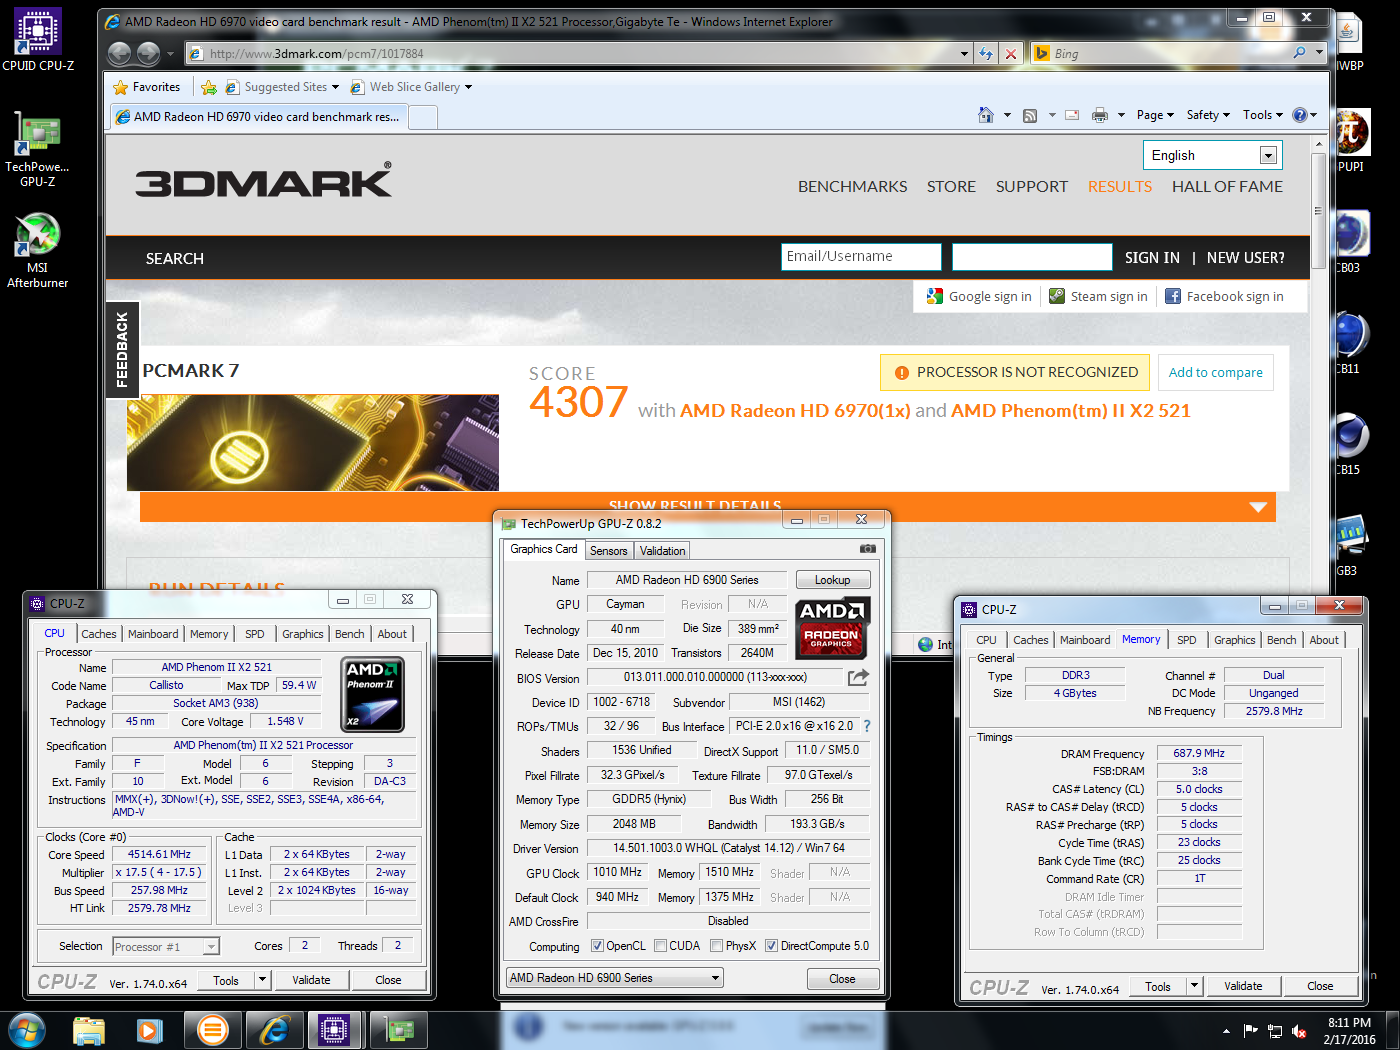Open BENCHMARKS in 3DMark navigation
Screen dimensions: 1400x1050
click(x=852, y=187)
